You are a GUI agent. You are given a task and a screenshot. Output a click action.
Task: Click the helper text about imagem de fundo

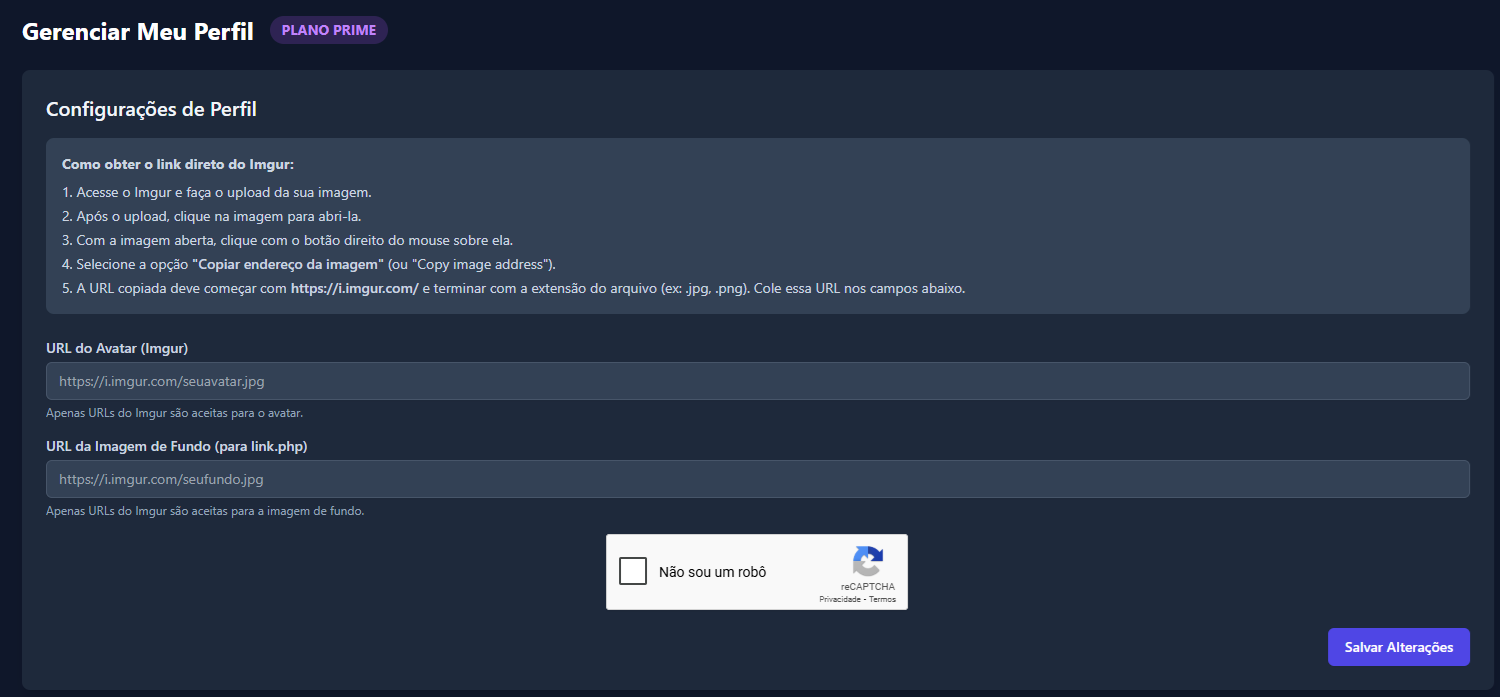pyautogui.click(x=205, y=511)
